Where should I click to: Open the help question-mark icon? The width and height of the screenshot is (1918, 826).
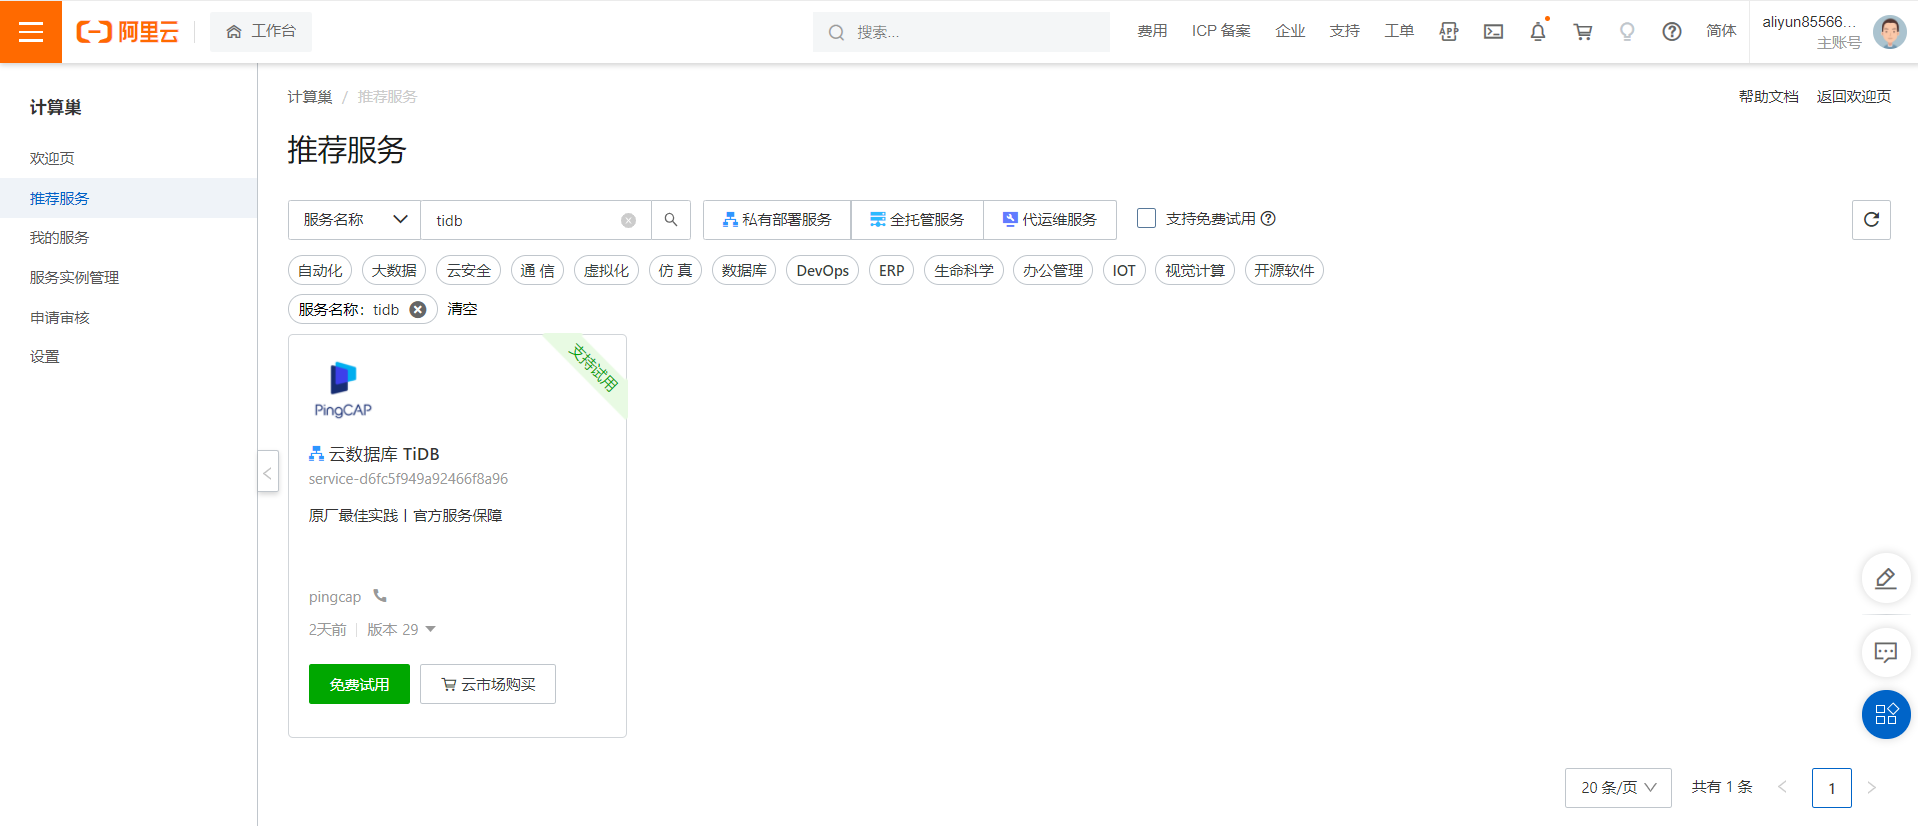pyautogui.click(x=1671, y=32)
